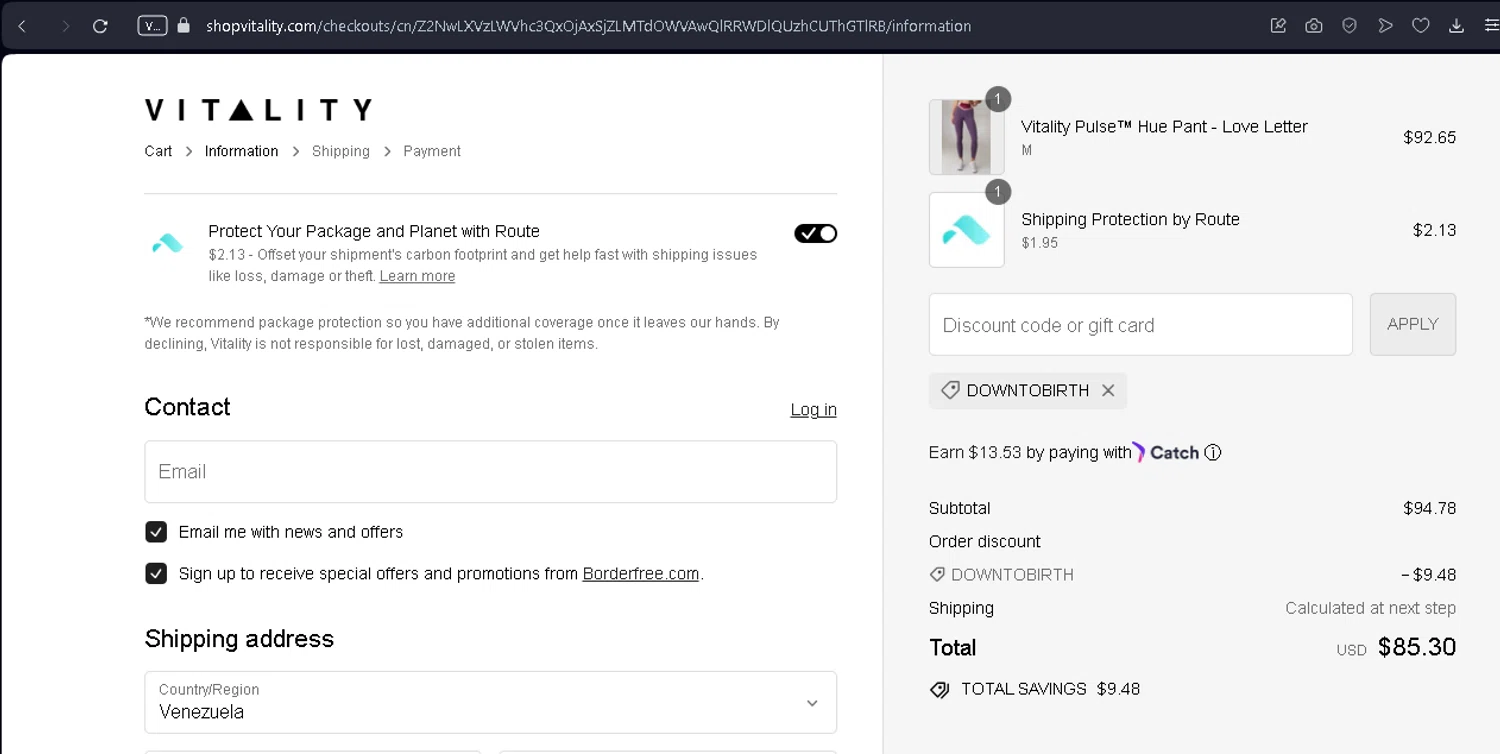Click the heart bookmark icon
The image size is (1500, 754).
click(1420, 26)
